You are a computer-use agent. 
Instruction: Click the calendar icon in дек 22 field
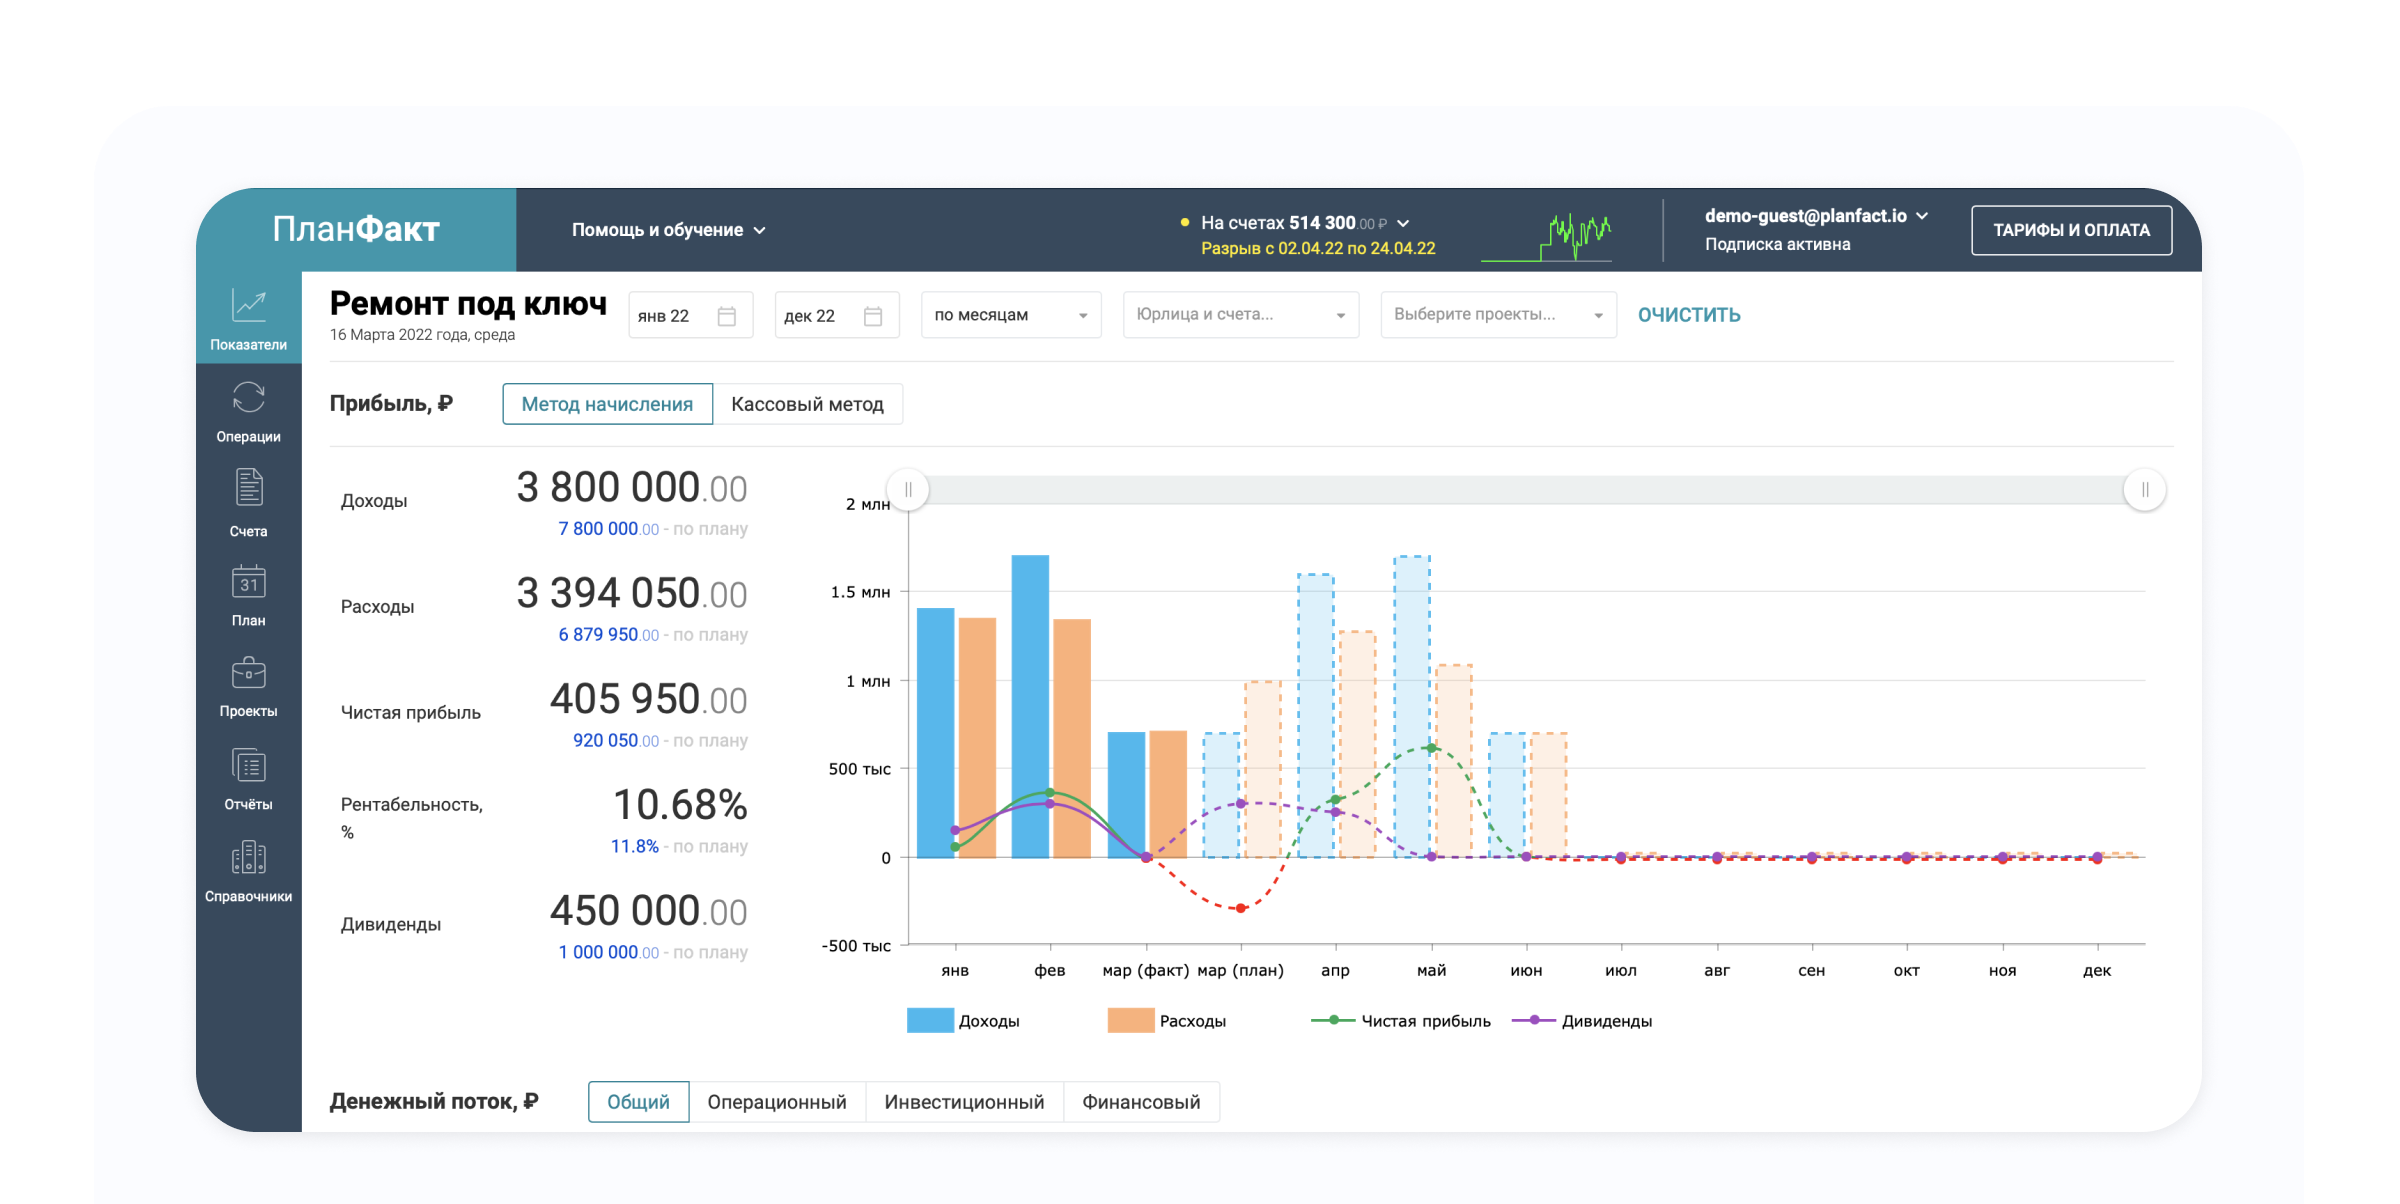click(x=873, y=316)
